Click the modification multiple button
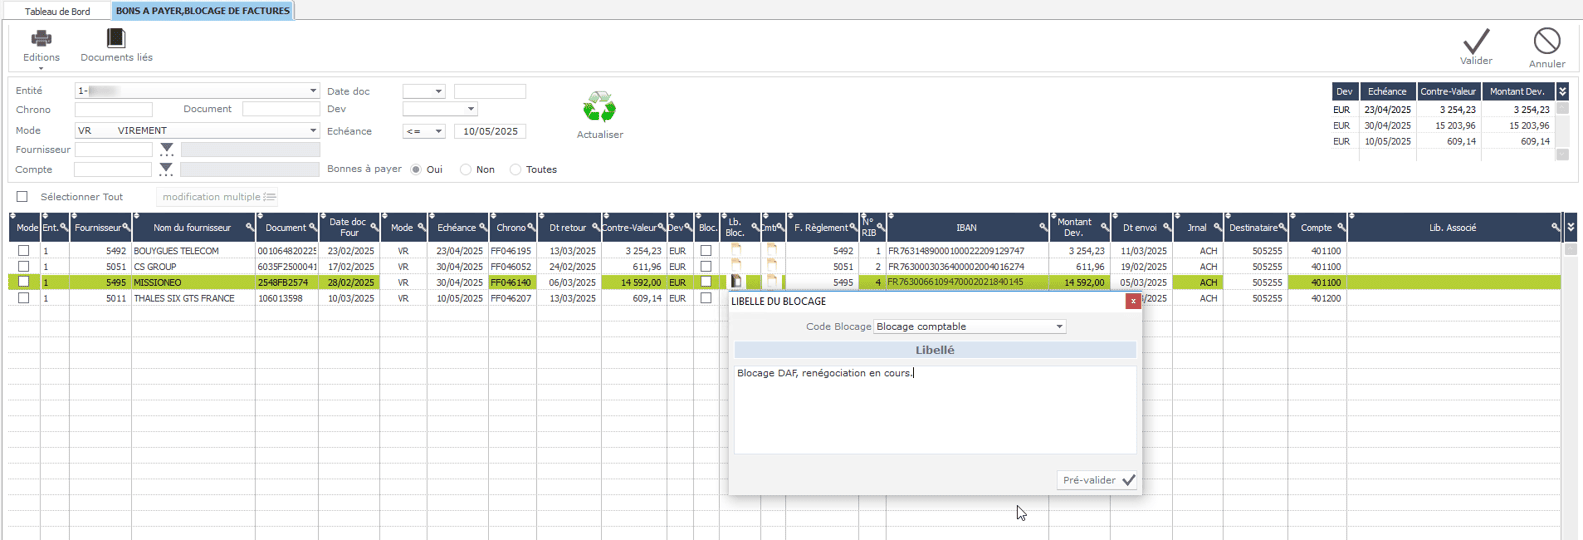Viewport: 1583px width, 540px height. (219, 197)
